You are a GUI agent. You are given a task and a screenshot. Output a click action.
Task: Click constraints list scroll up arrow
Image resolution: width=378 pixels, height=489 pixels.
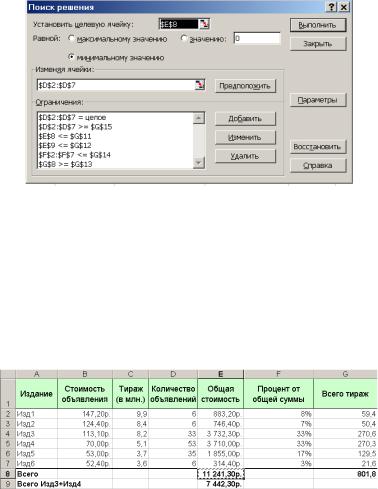click(x=199, y=118)
